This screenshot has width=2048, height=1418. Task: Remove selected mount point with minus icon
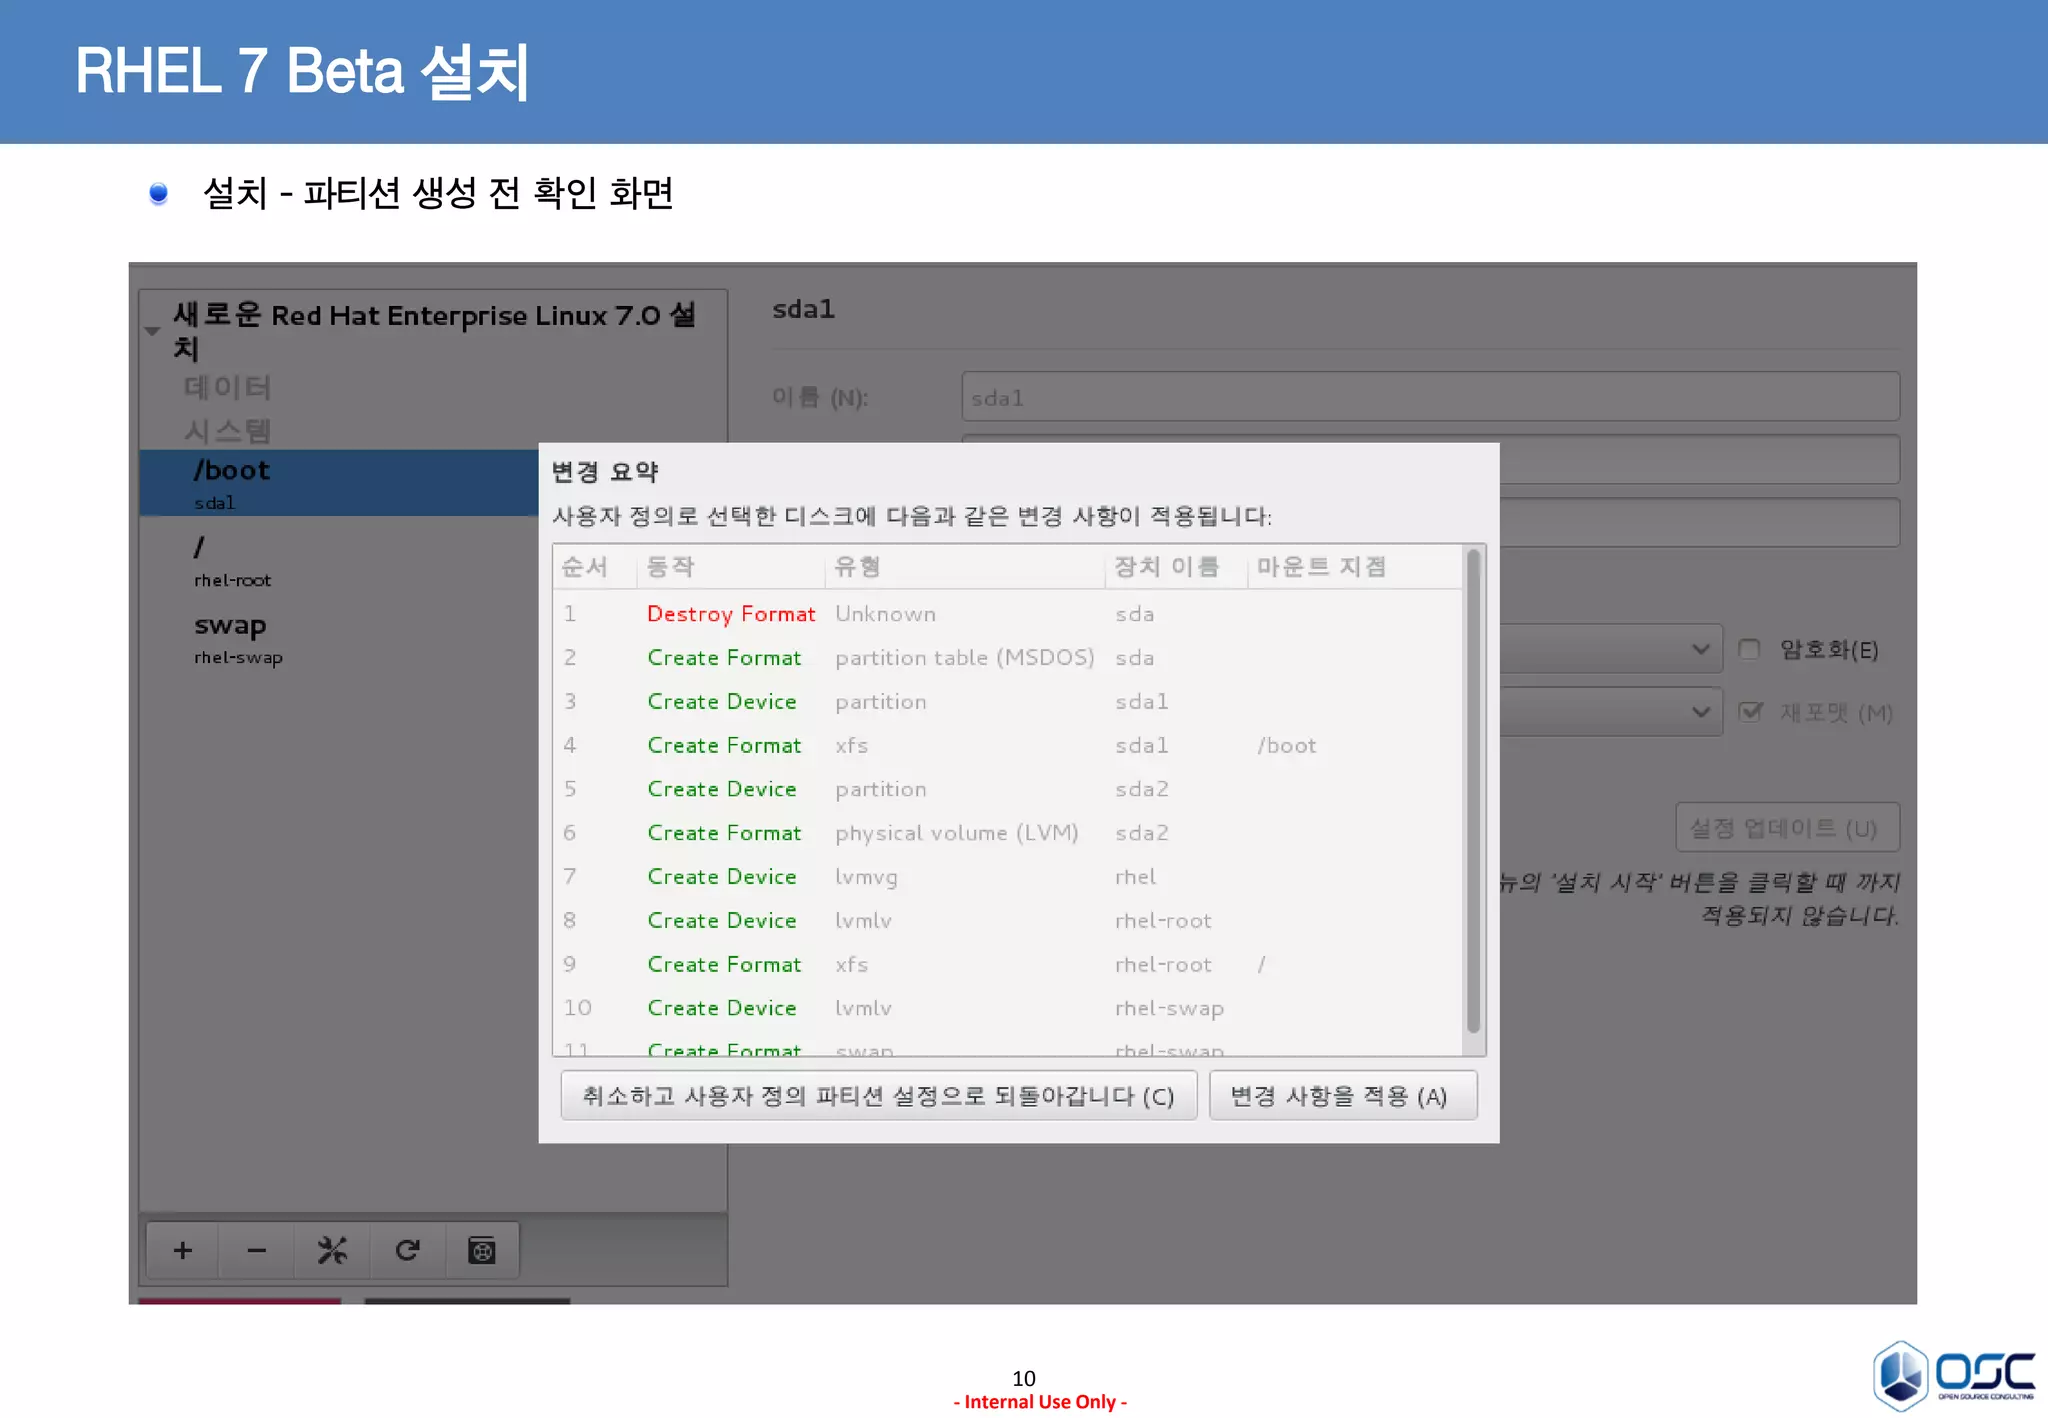click(257, 1250)
